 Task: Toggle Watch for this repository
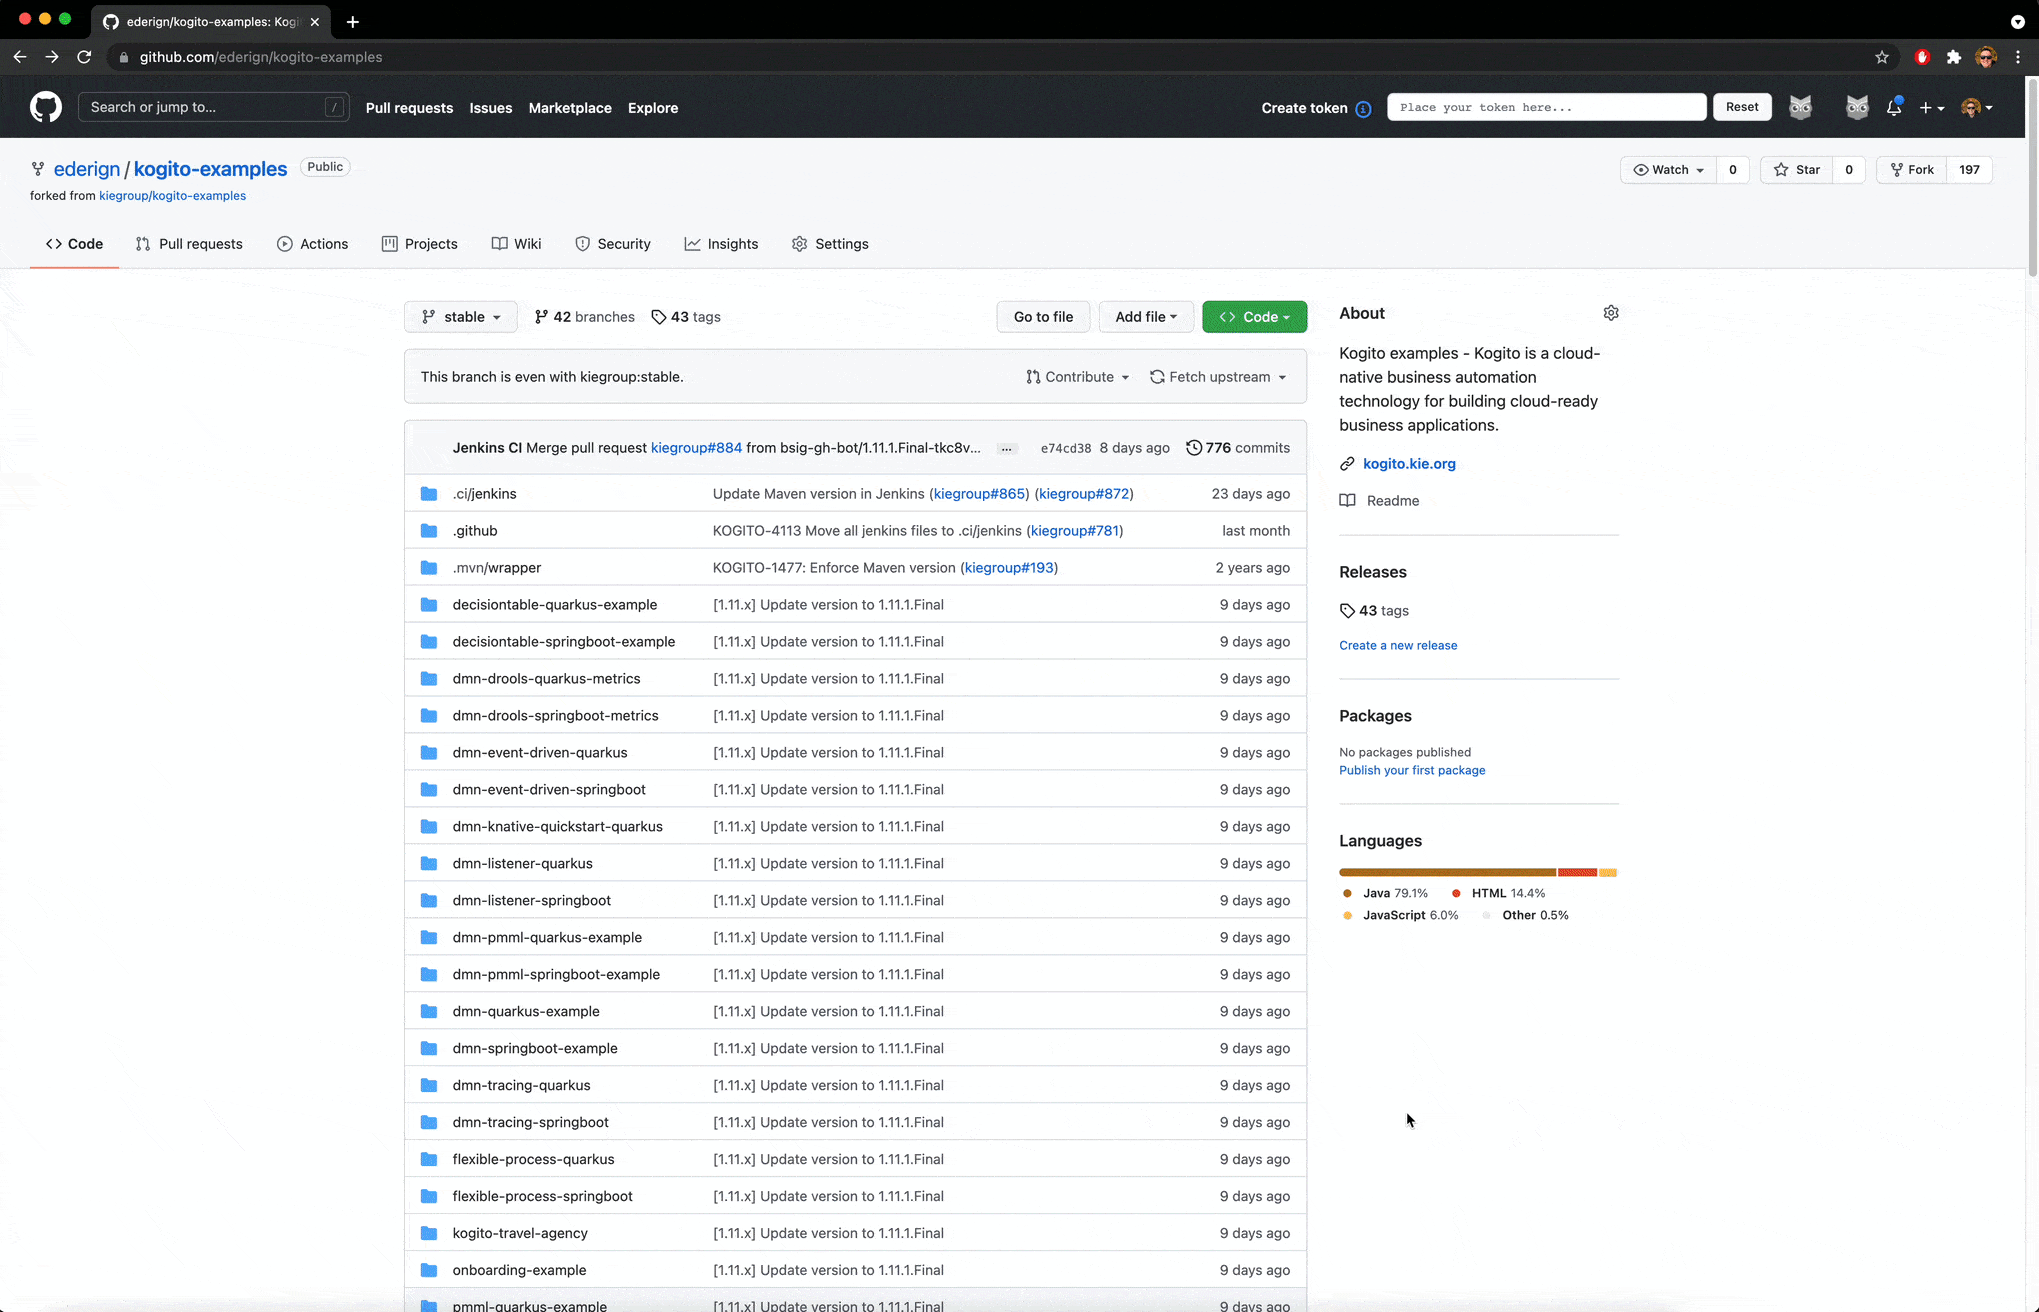[x=1668, y=170]
